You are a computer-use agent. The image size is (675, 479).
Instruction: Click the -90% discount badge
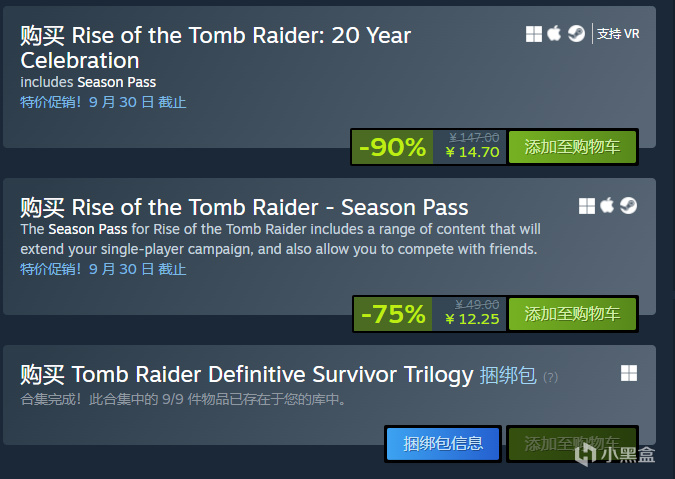(392, 147)
